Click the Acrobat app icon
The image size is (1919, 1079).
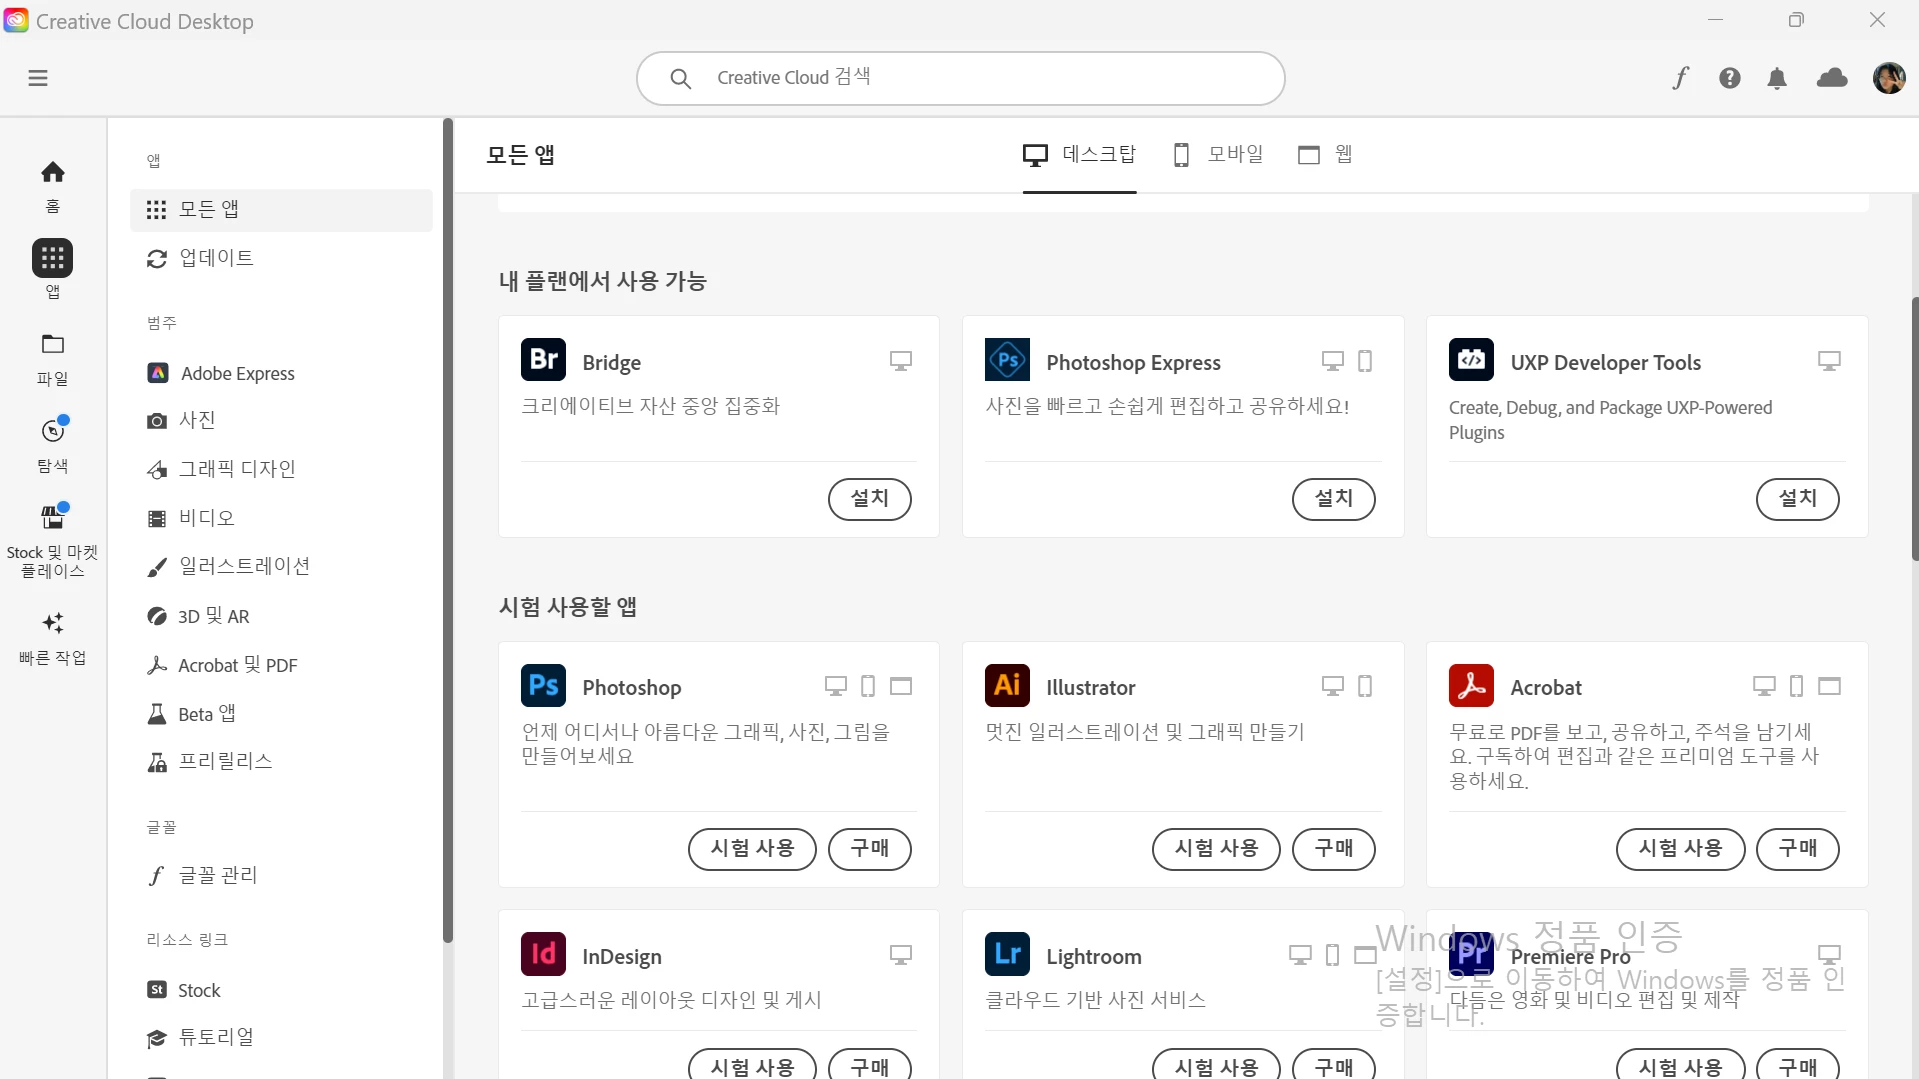pos(1471,685)
